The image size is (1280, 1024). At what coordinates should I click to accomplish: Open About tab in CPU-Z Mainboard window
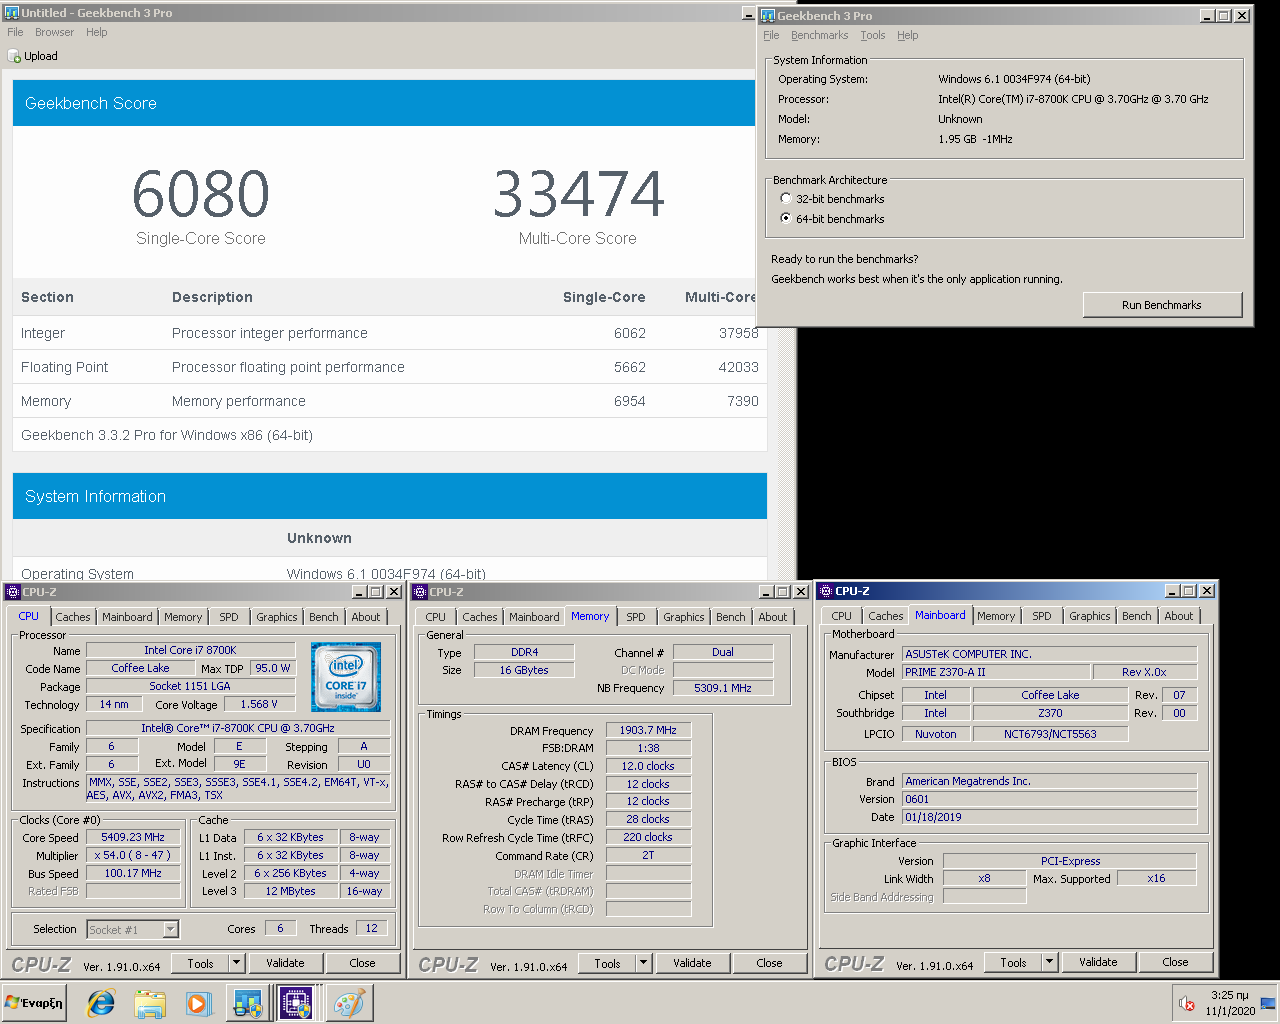pos(1179,616)
